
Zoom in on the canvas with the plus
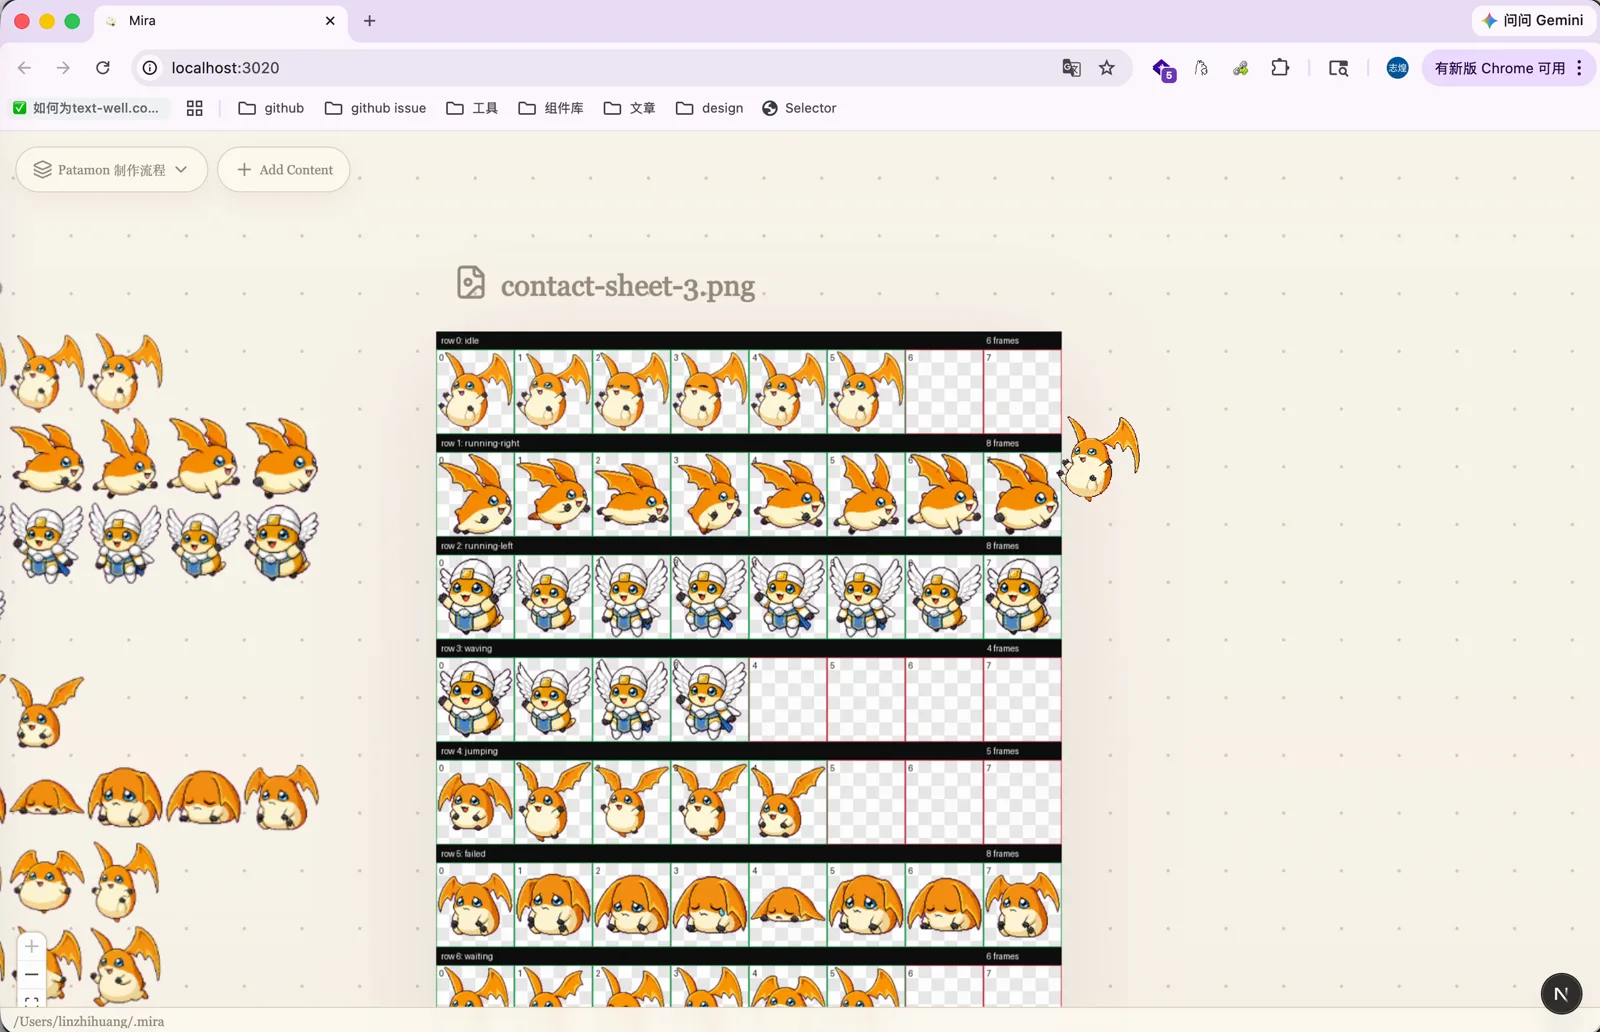point(32,946)
